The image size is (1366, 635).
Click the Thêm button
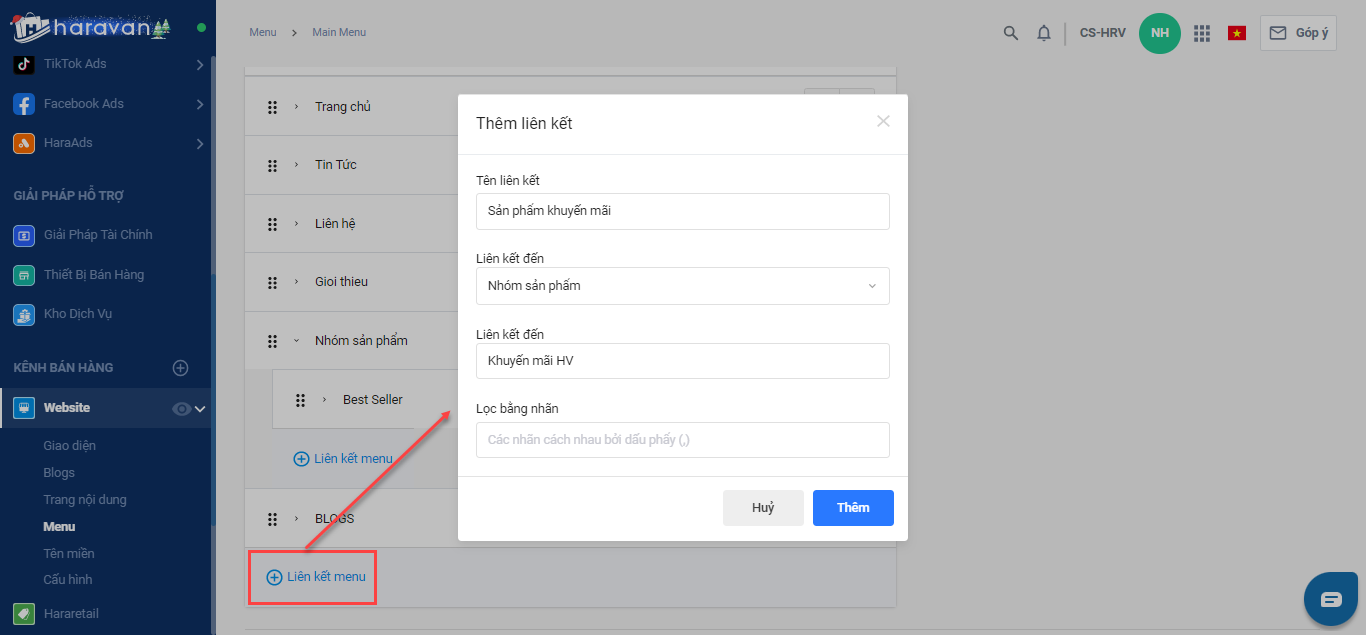coord(853,508)
